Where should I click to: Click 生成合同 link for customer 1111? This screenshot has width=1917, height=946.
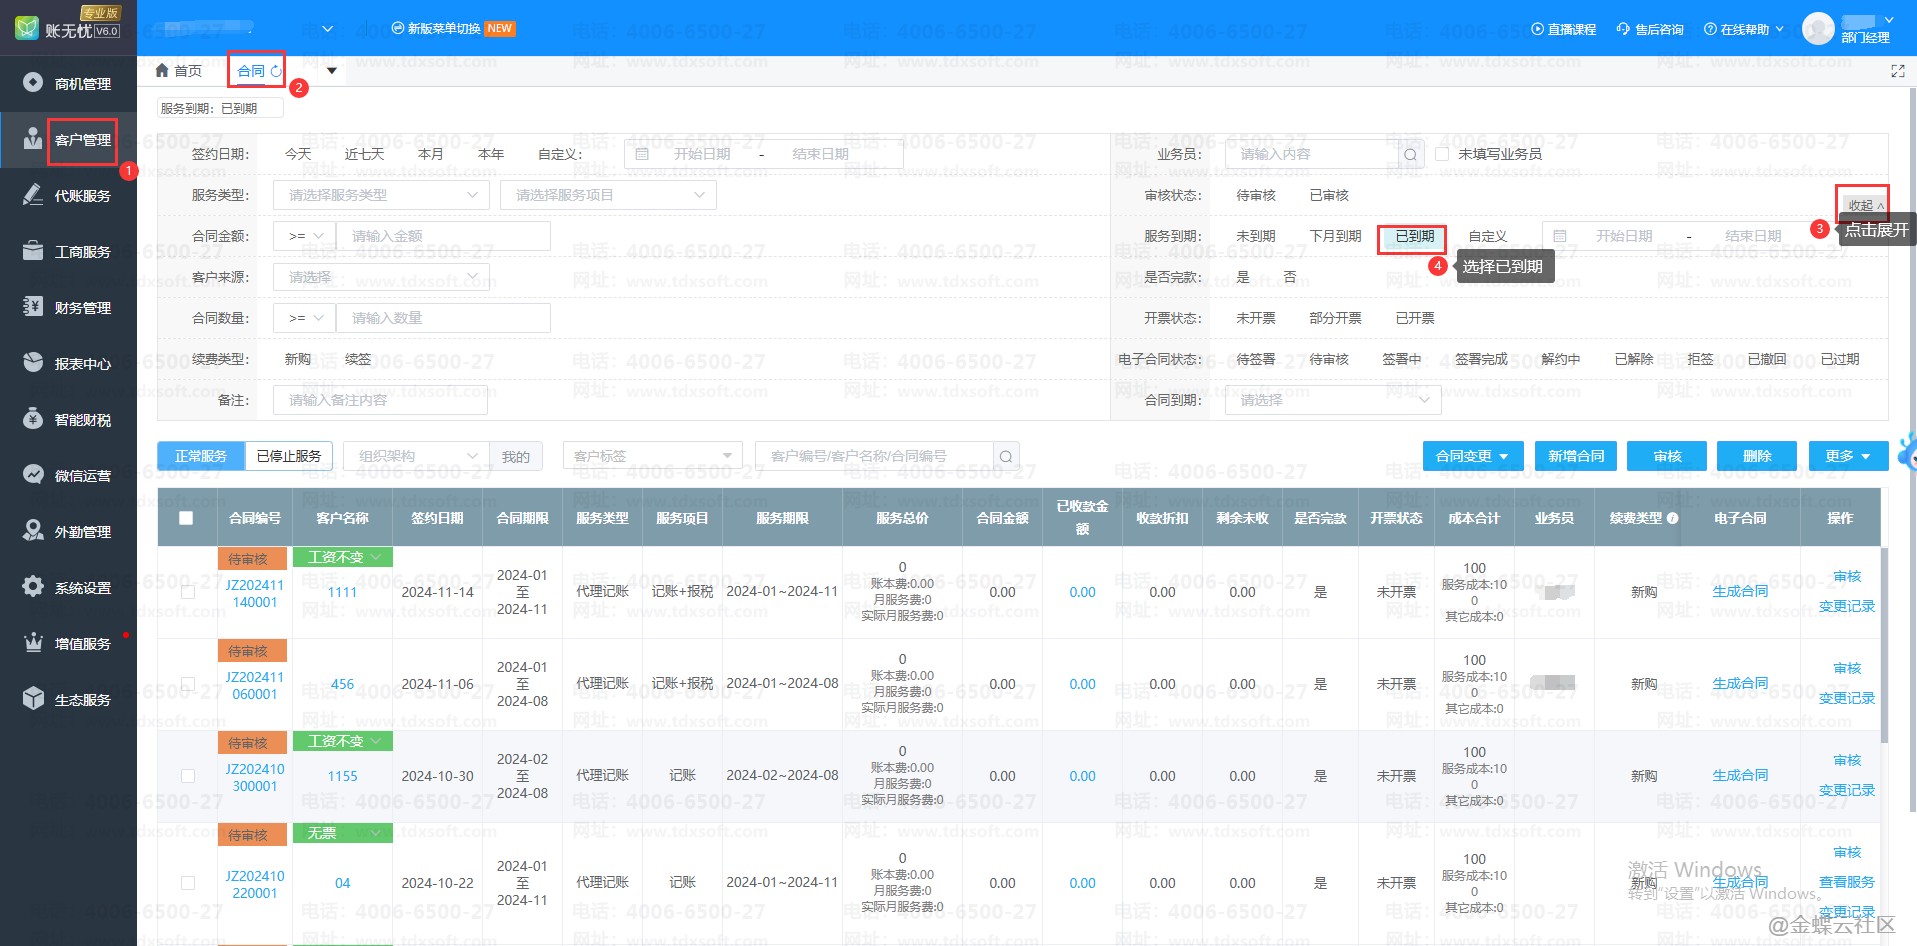[1739, 592]
